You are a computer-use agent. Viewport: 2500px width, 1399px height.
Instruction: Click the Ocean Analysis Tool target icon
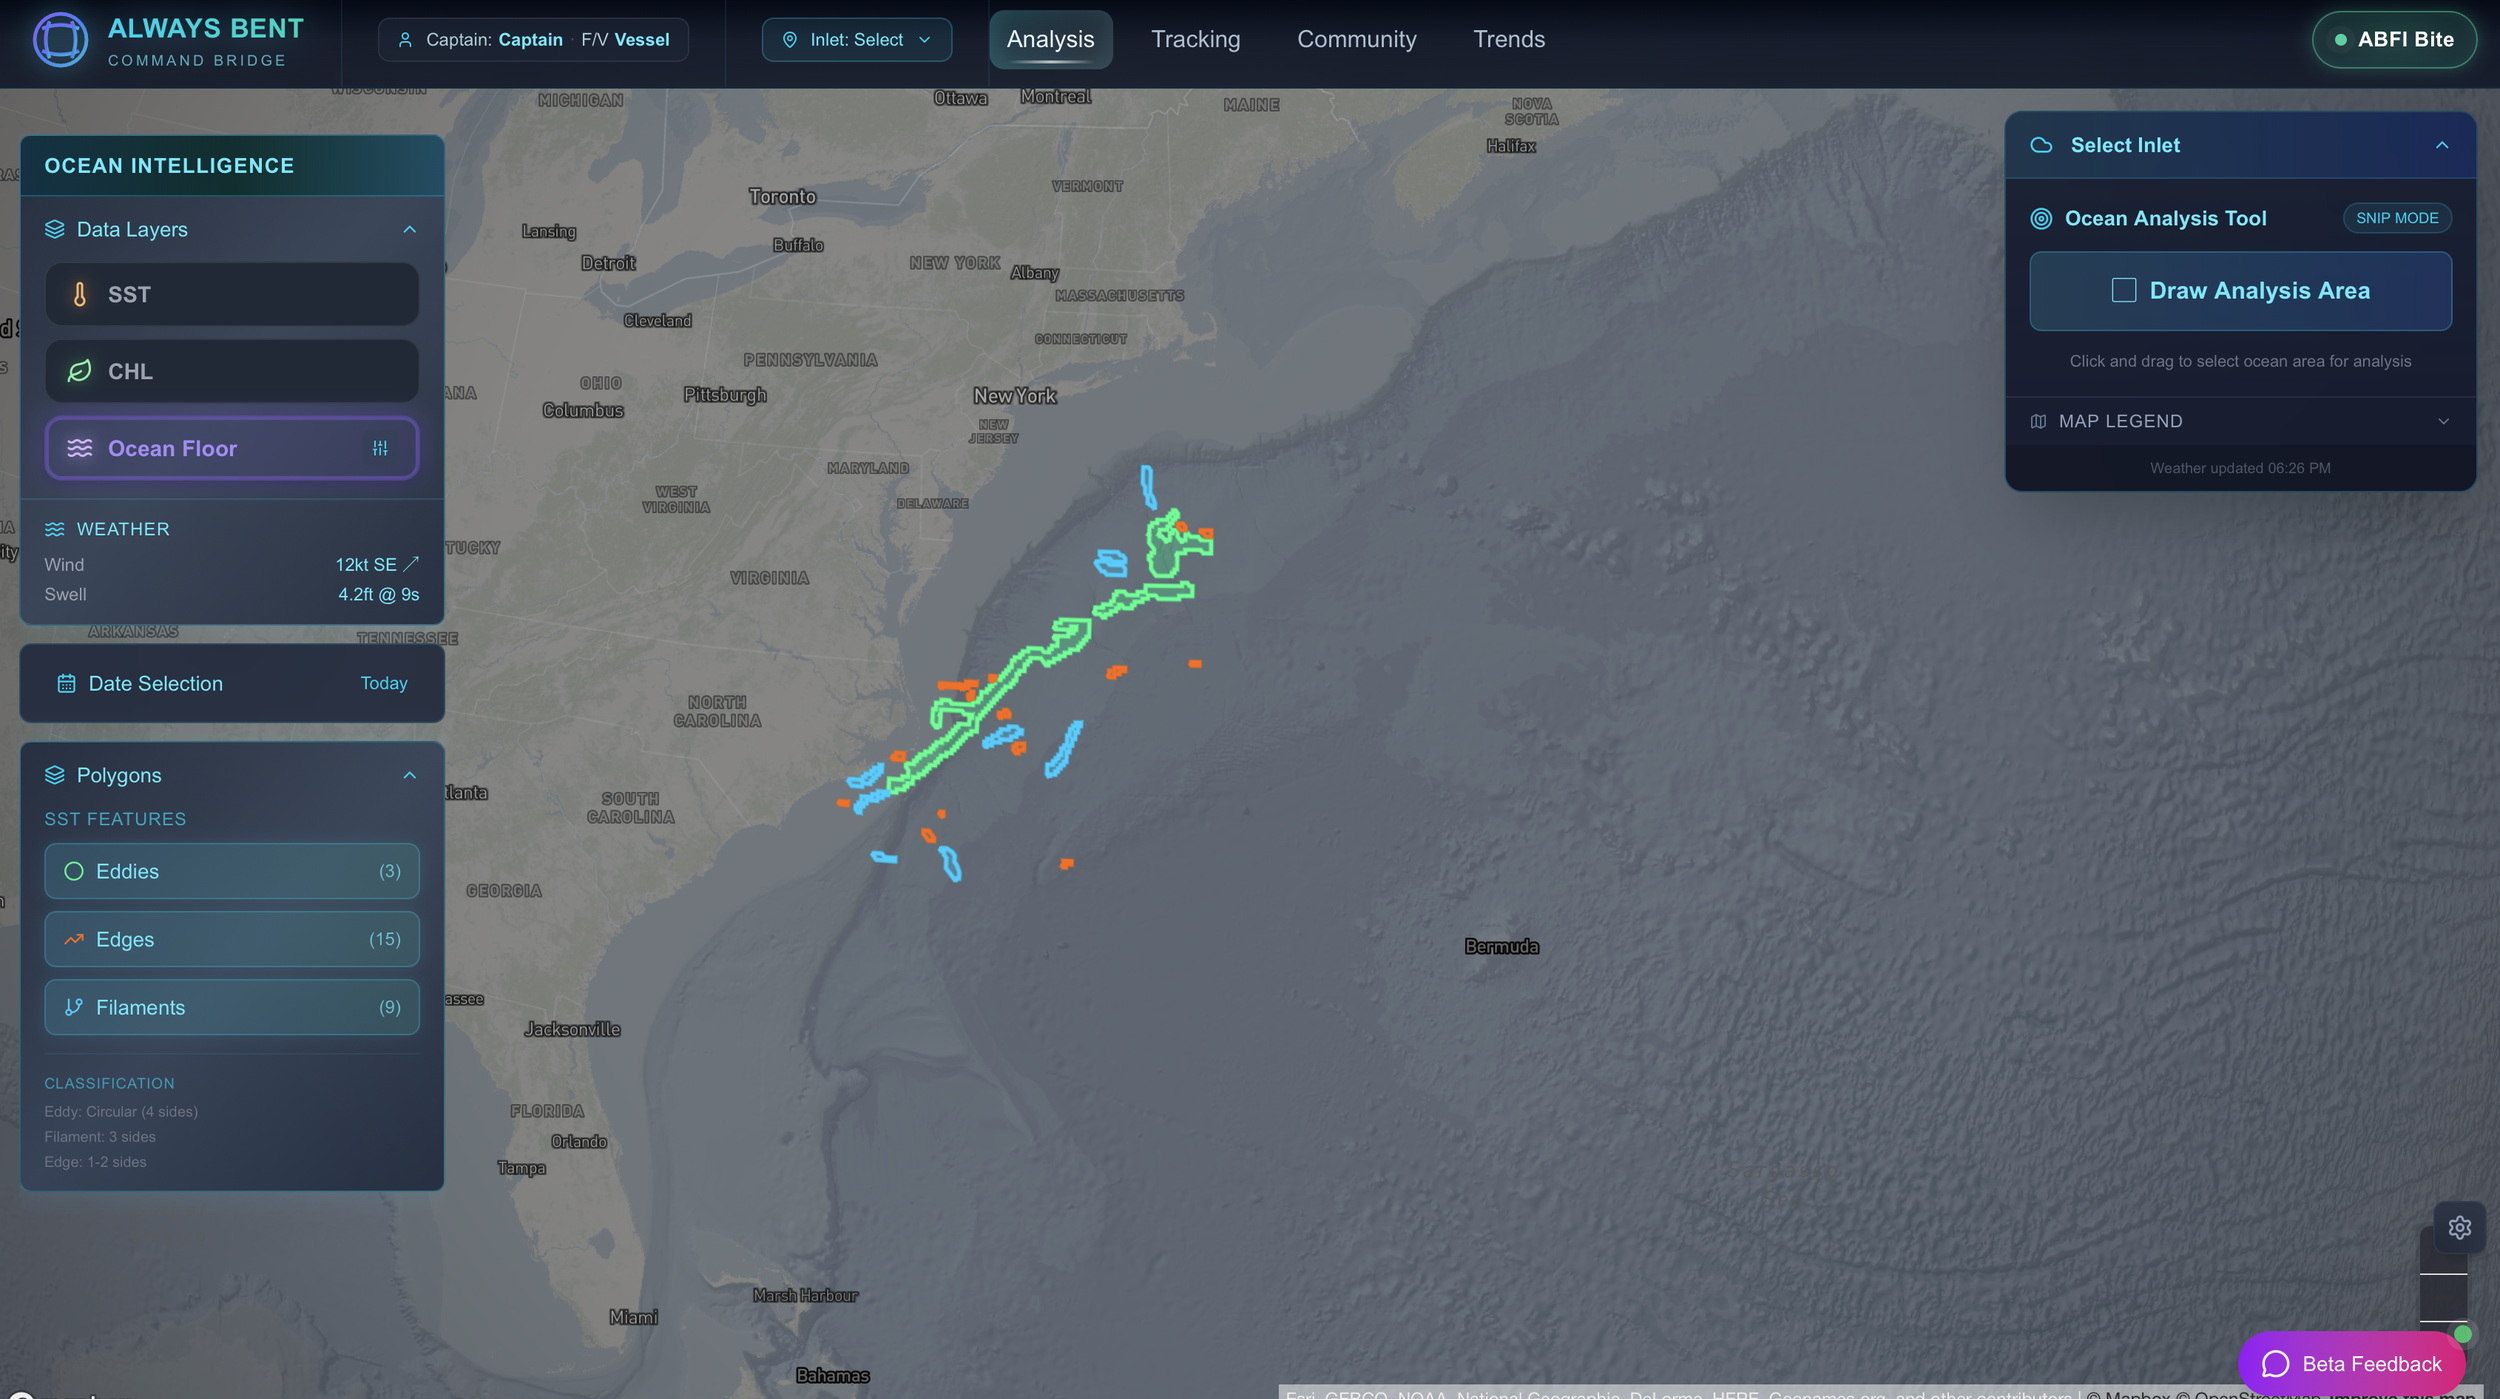pos(2041,218)
